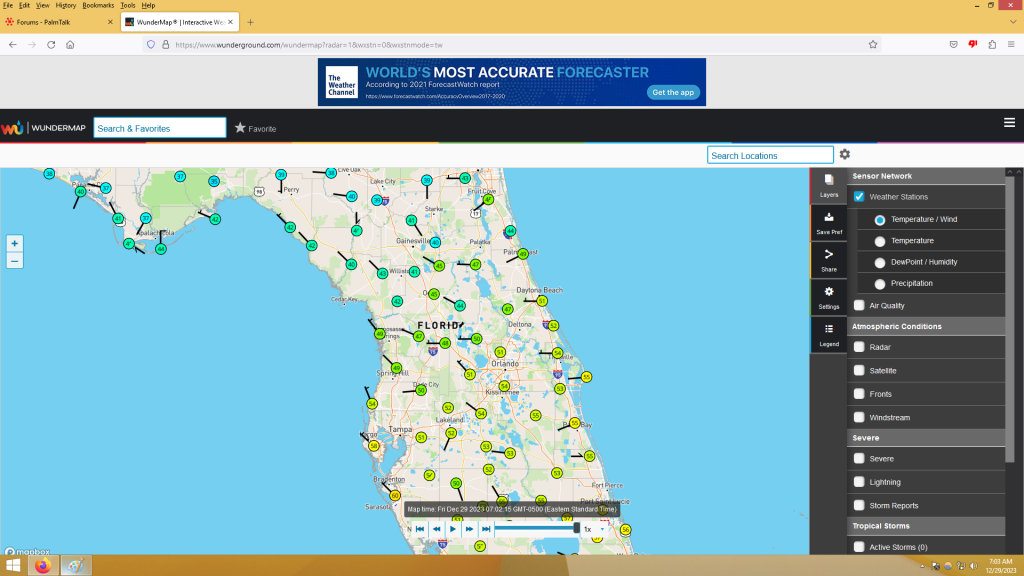The image size is (1024, 576).
Task: Bookmark this page with star icon
Action: coord(872,45)
